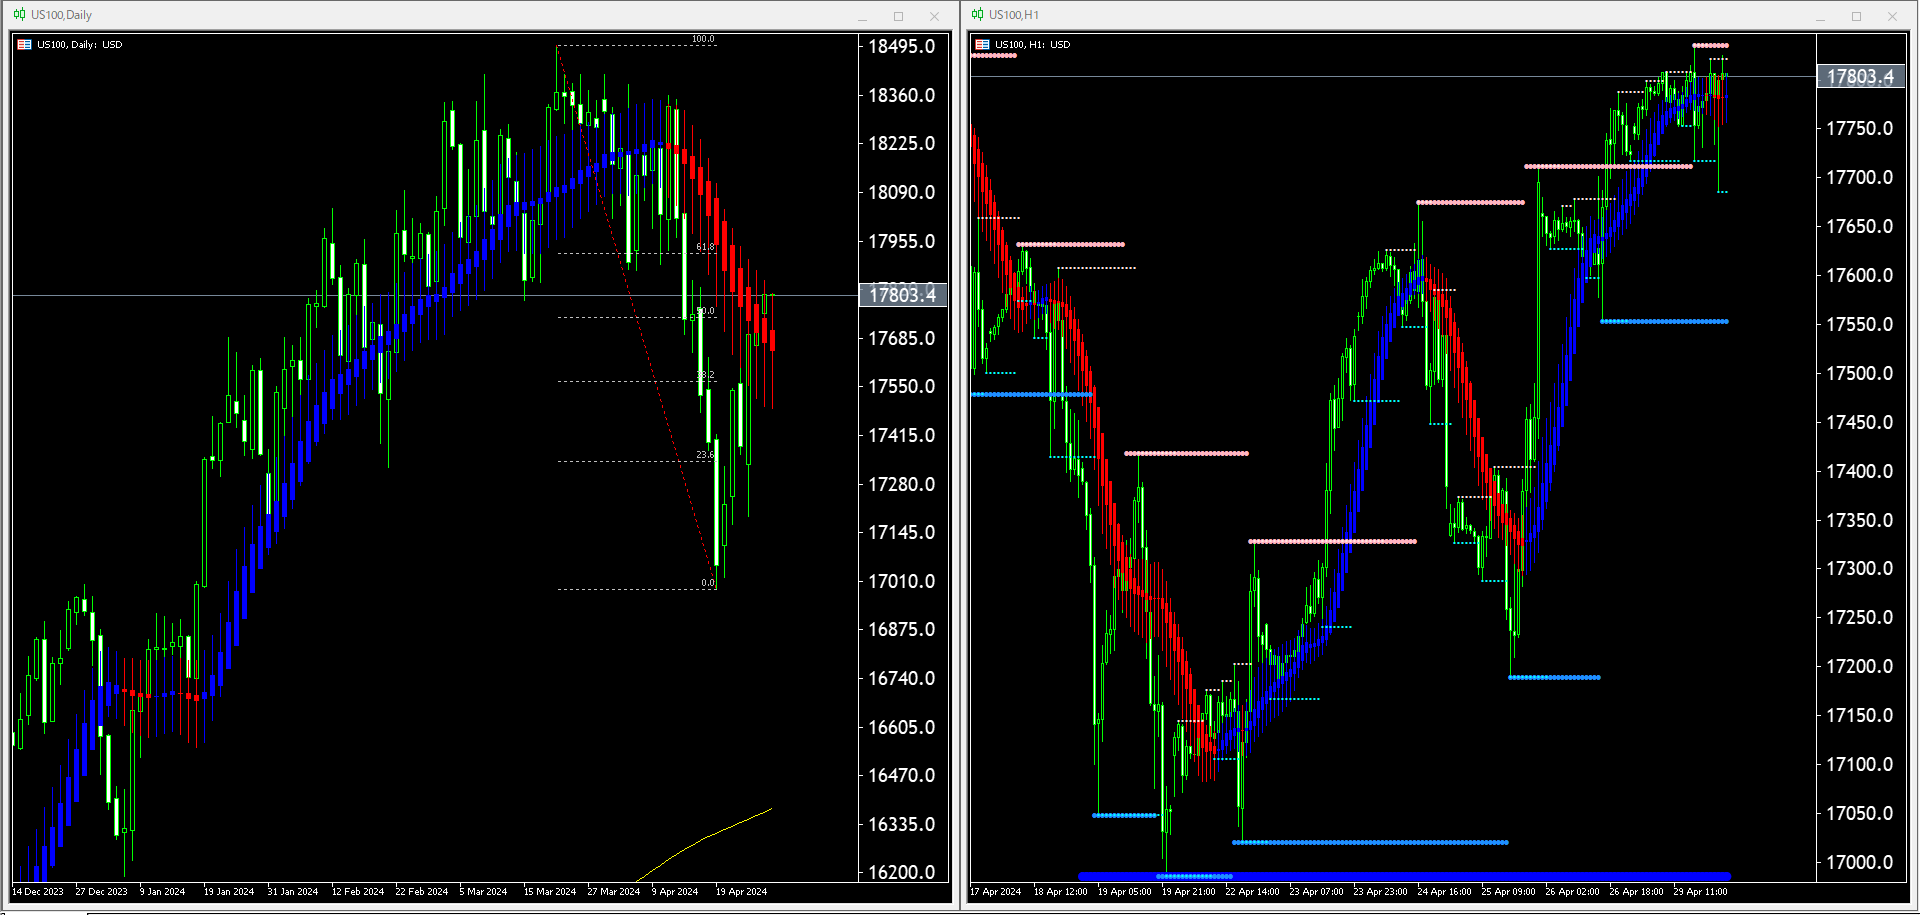1920x915 pixels.
Task: Click the 16605.0 price on Daily scale
Action: (902, 728)
